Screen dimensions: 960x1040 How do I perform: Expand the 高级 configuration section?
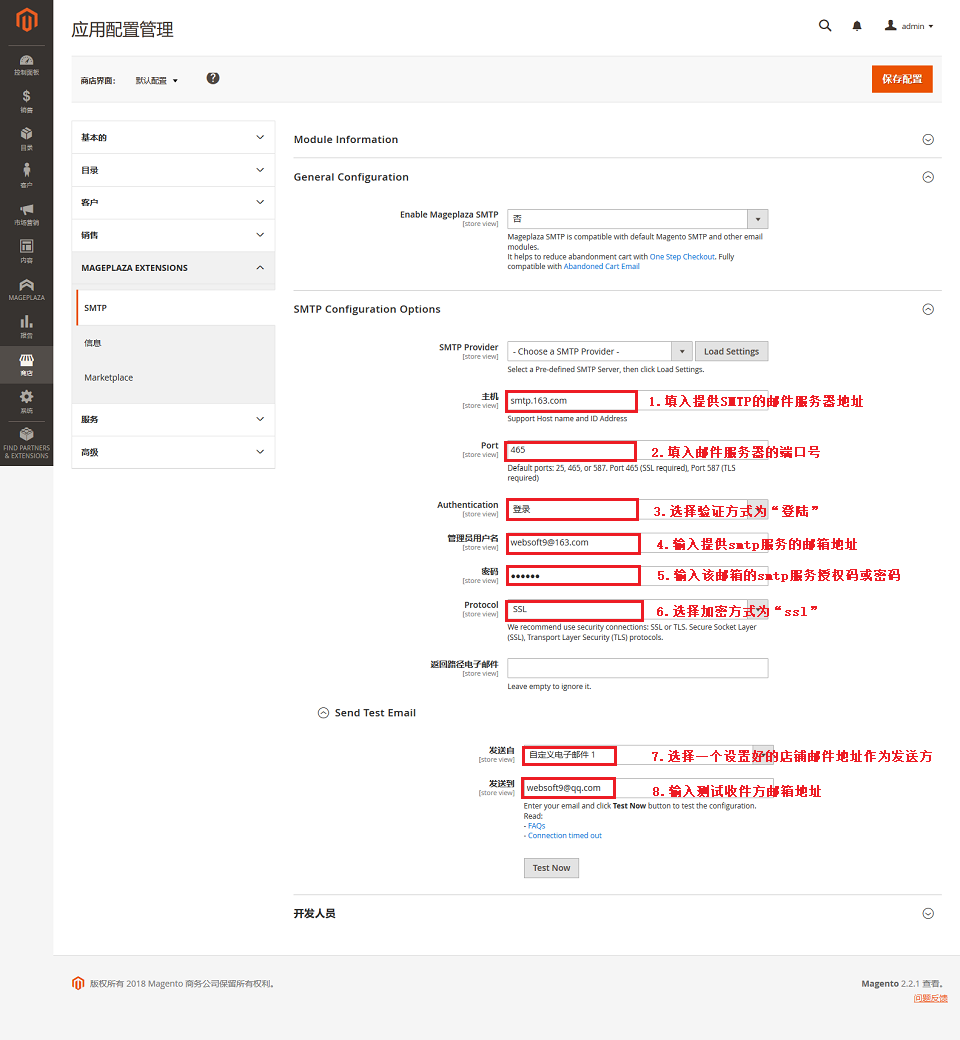tap(173, 452)
